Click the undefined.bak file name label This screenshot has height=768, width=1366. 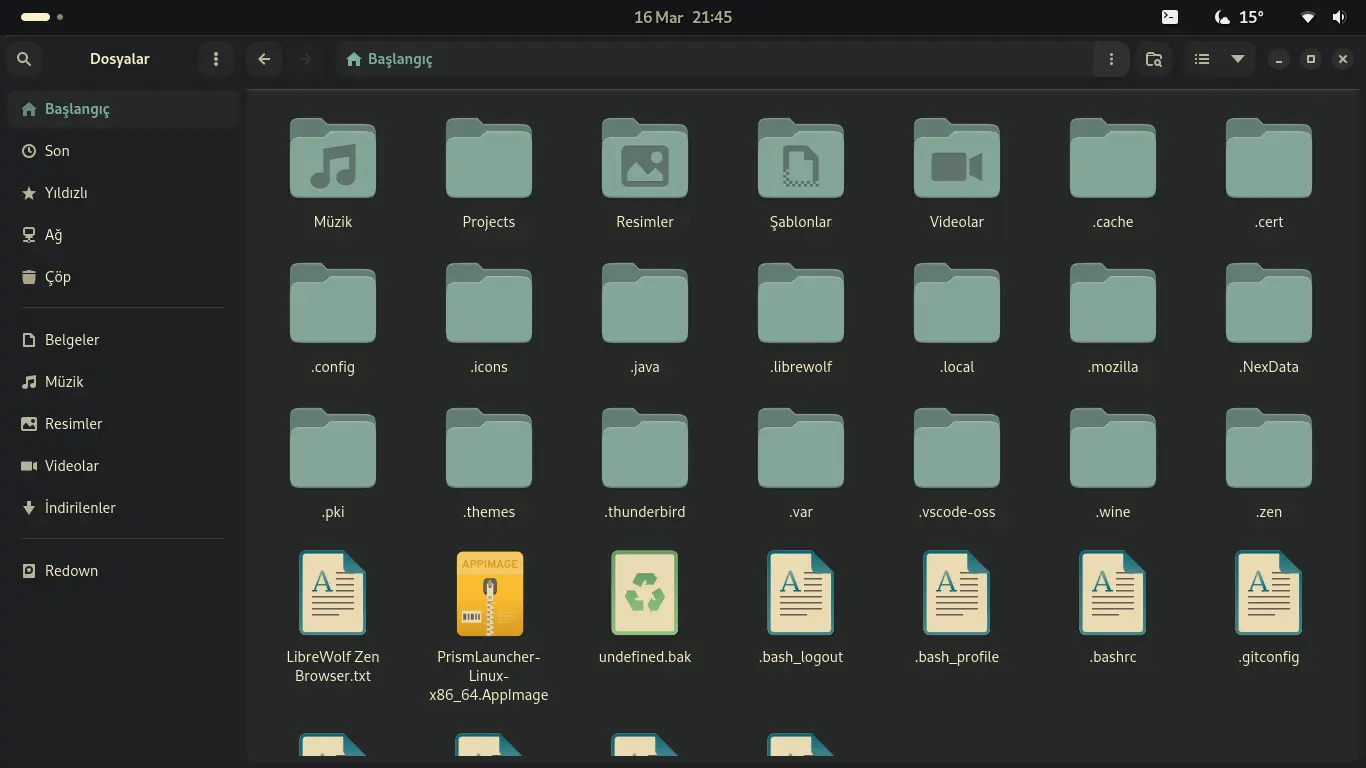645,657
